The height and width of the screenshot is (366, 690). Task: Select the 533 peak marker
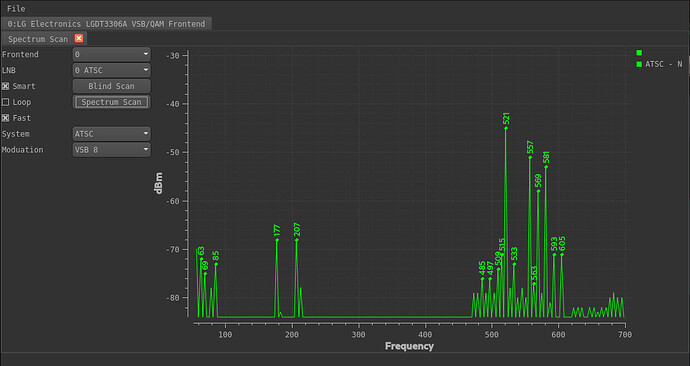(x=514, y=264)
